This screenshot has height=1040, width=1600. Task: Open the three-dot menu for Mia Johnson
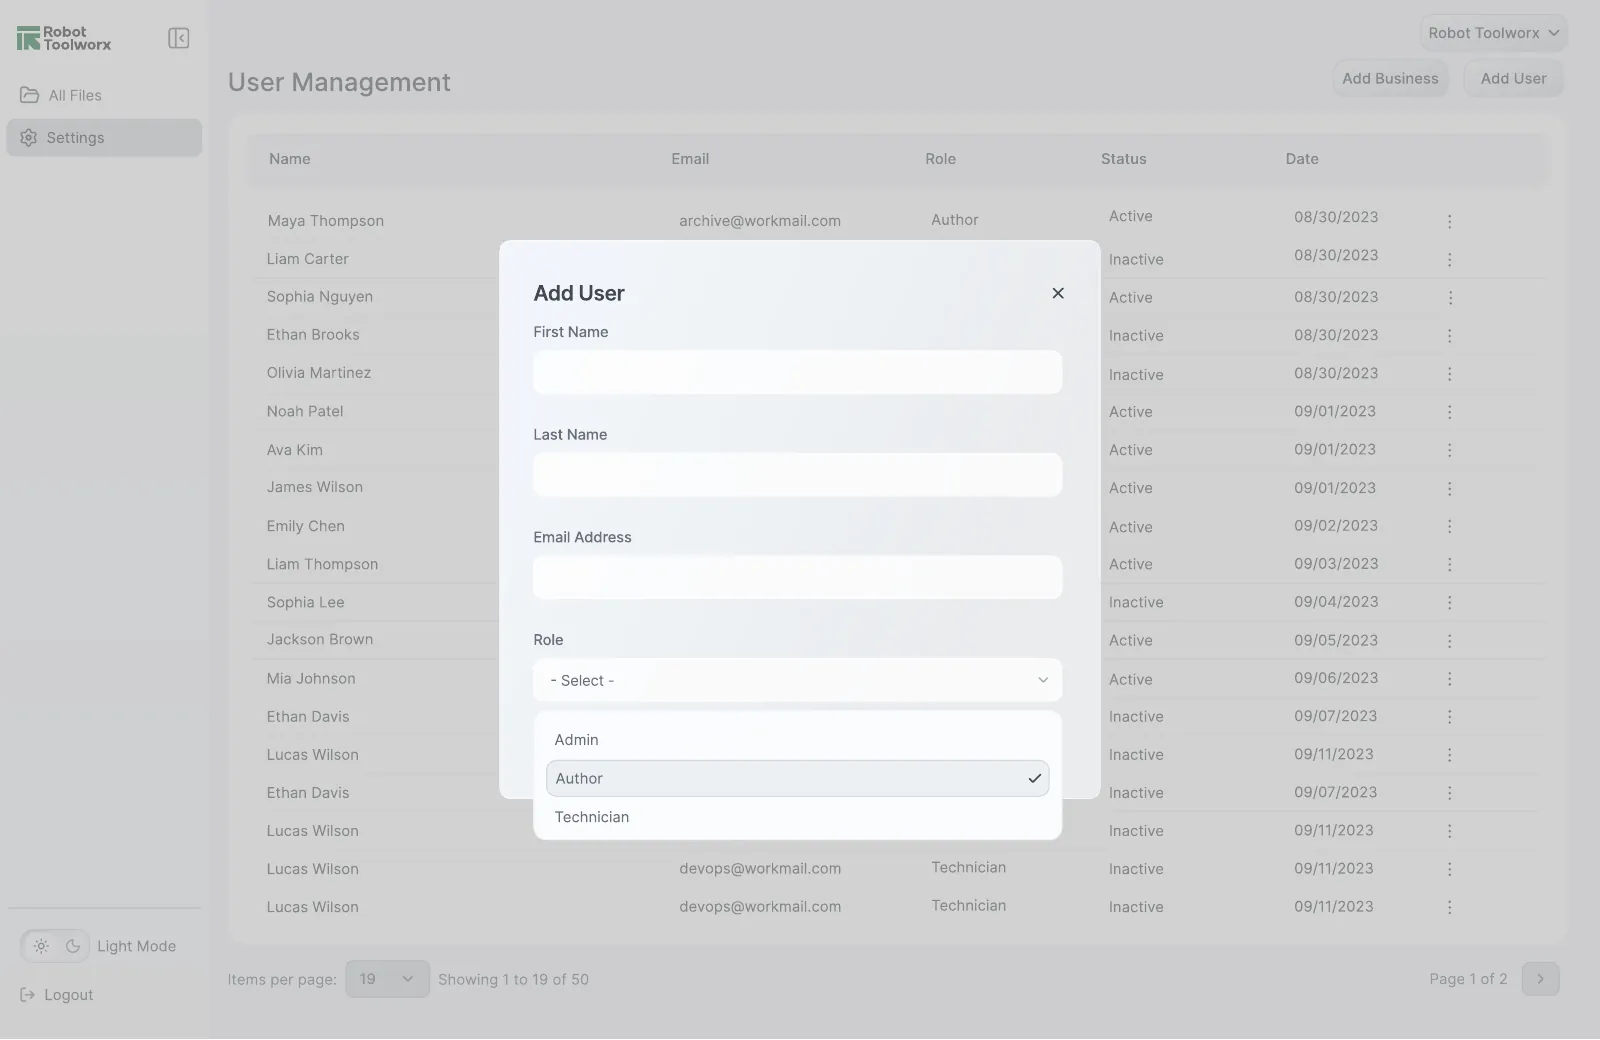1449,678
